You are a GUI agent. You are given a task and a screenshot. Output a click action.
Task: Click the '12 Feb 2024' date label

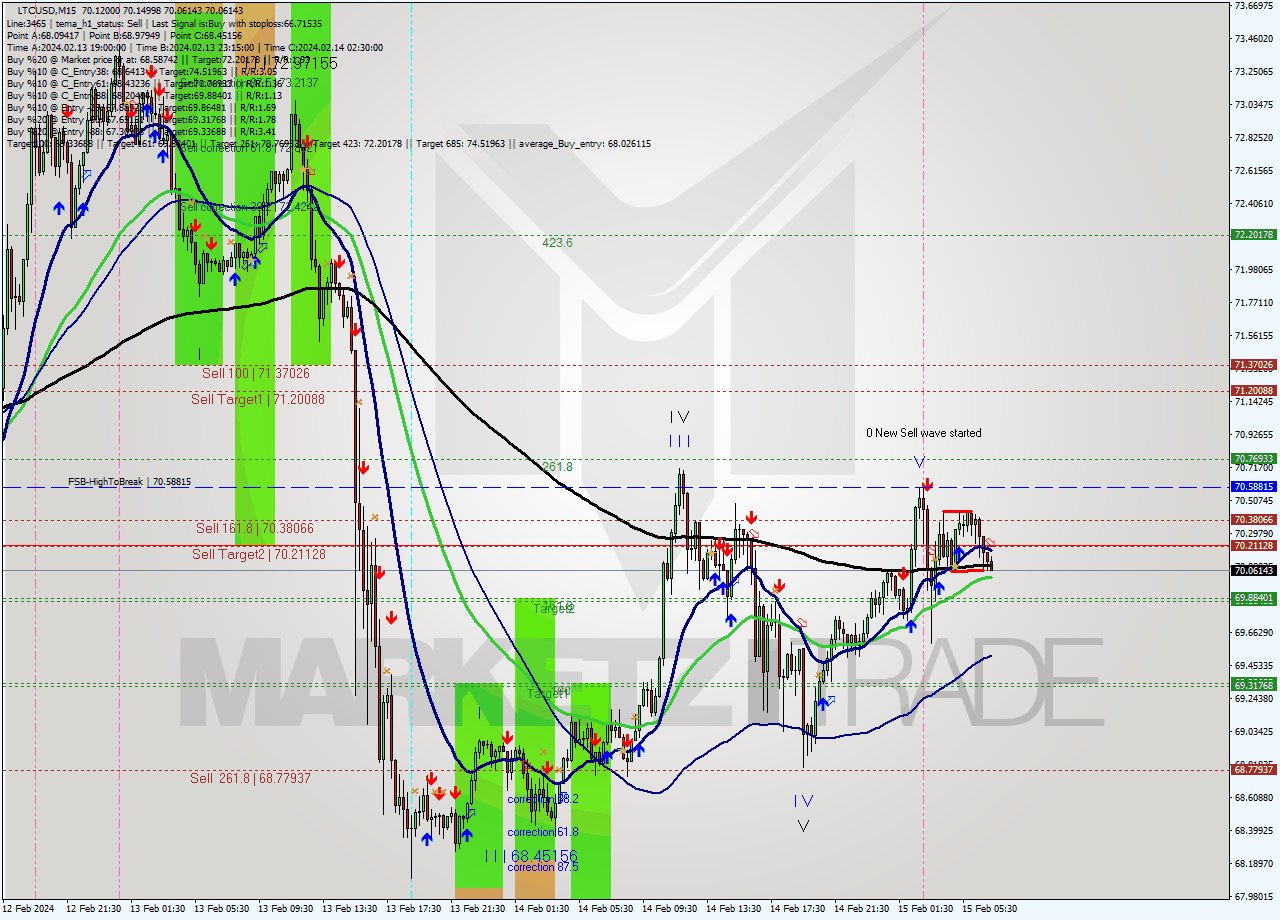(x=30, y=909)
